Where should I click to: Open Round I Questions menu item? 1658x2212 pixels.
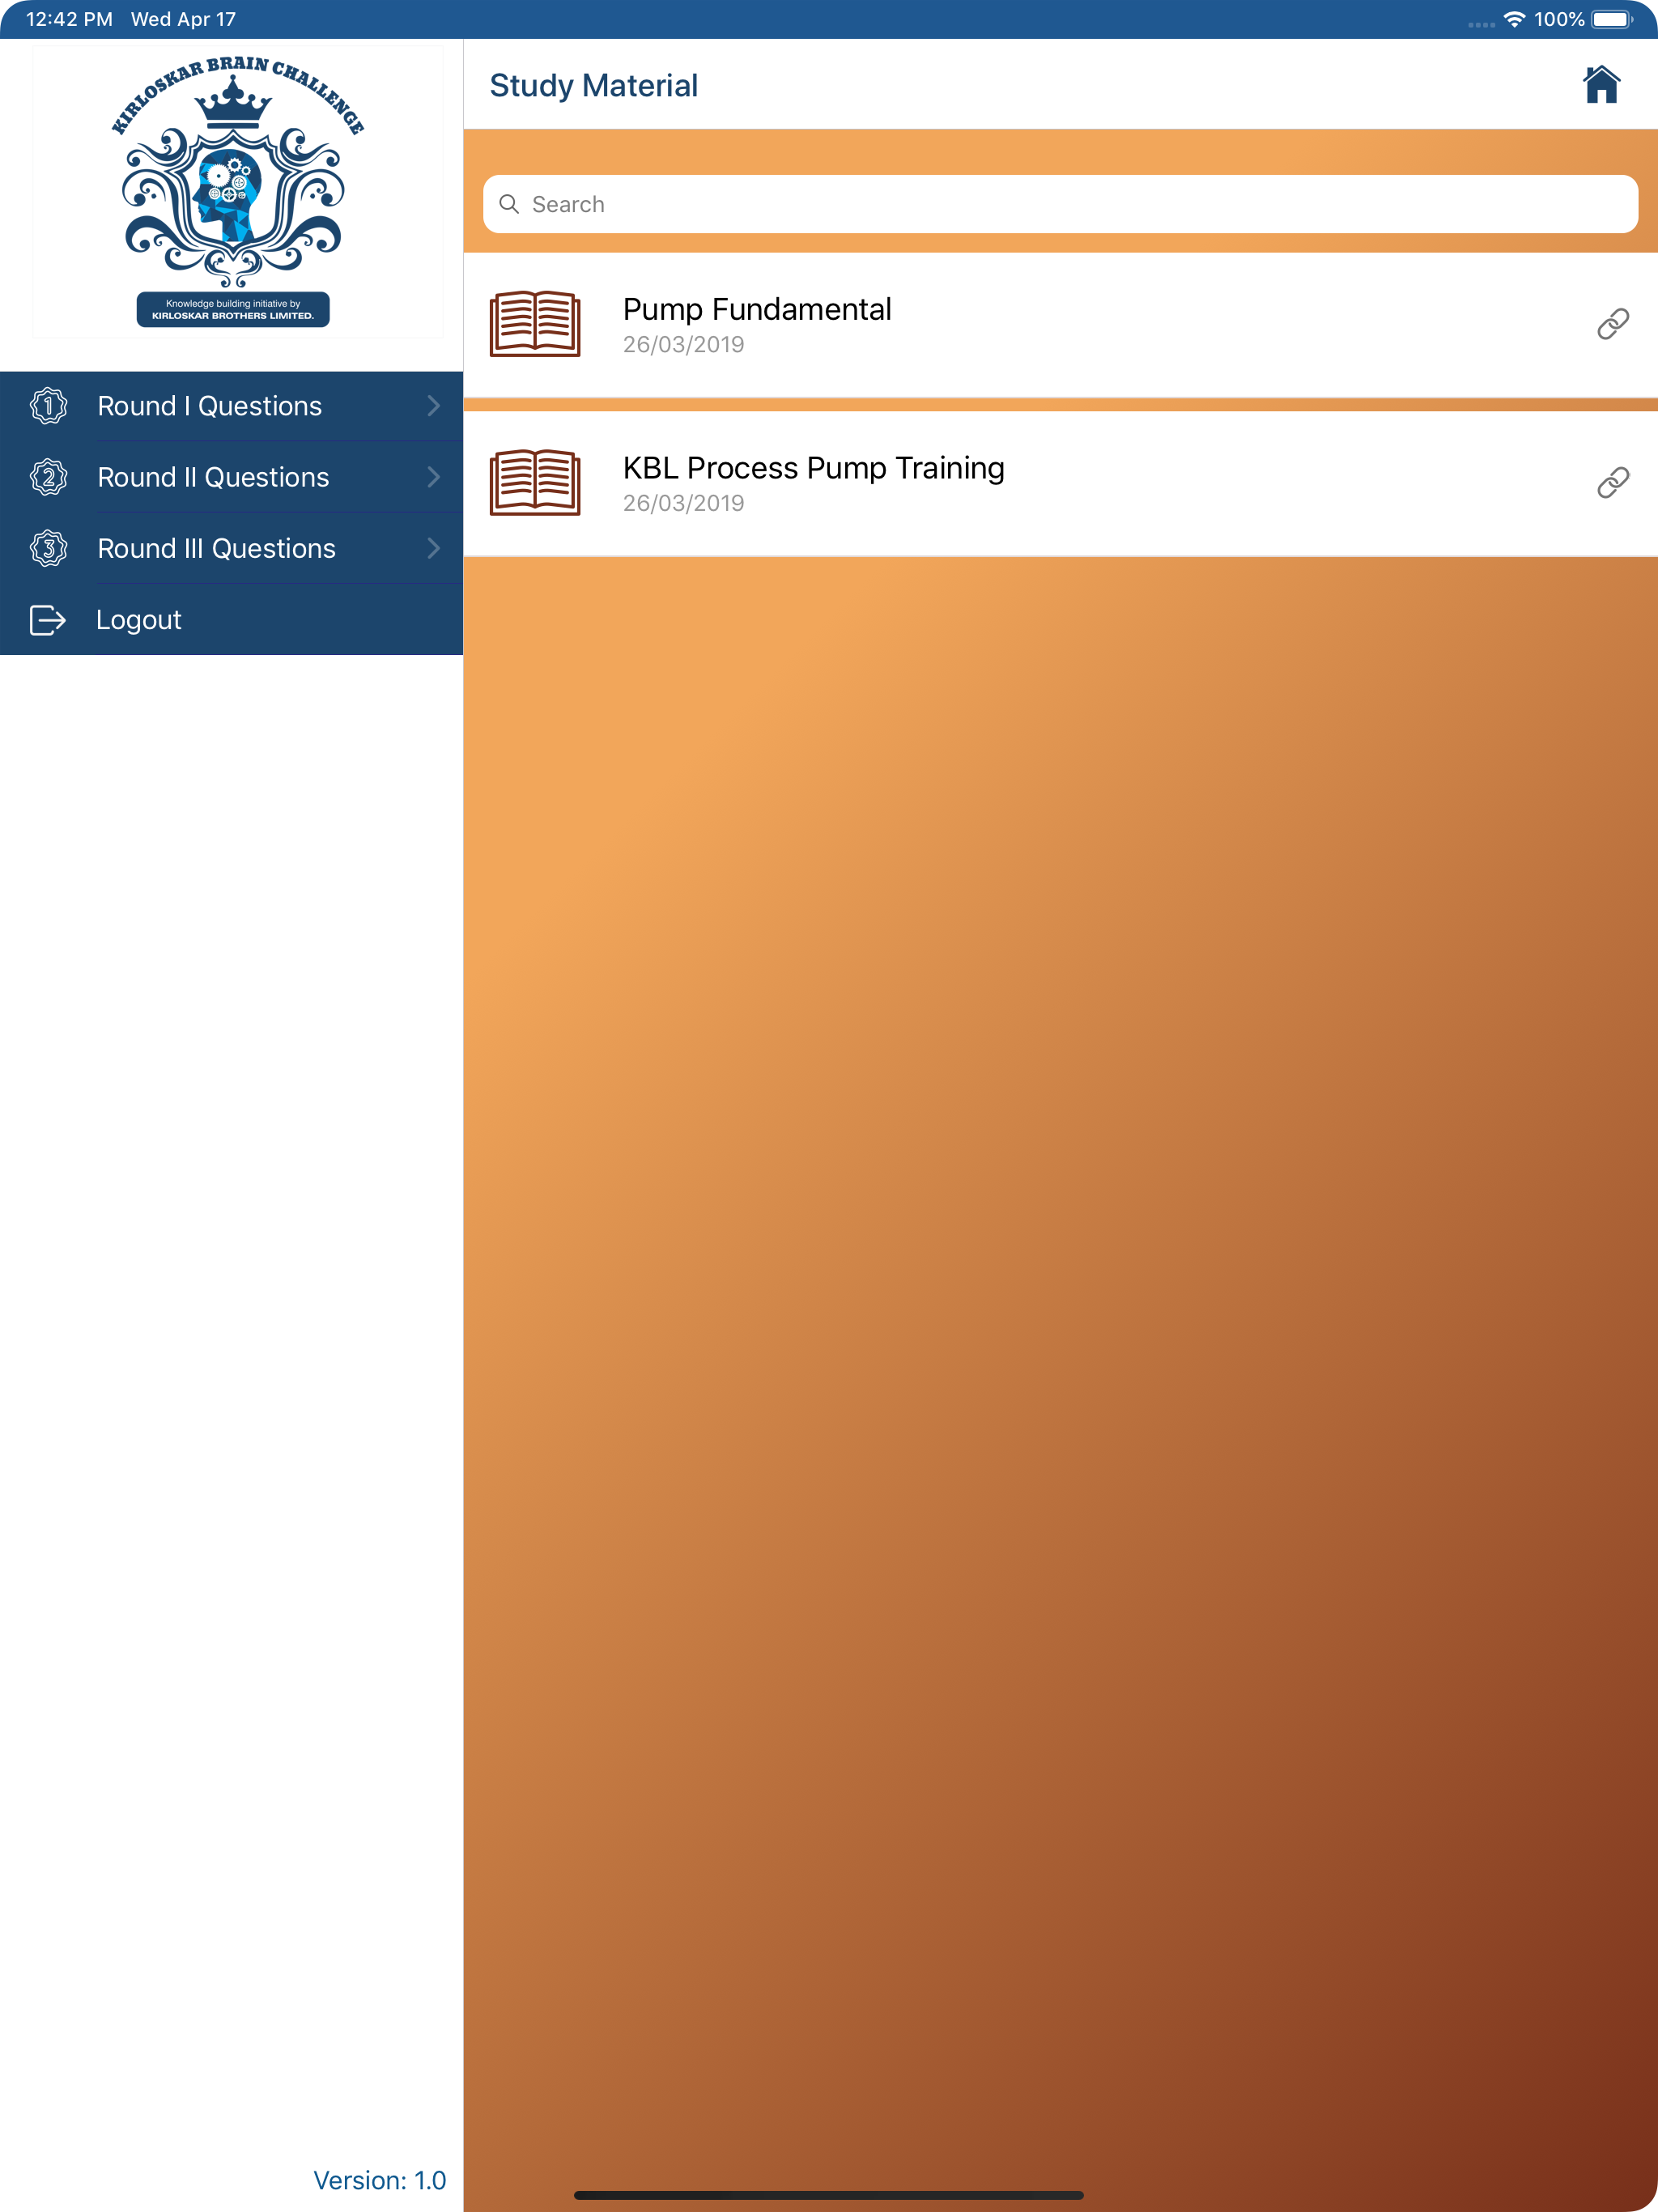pyautogui.click(x=231, y=406)
